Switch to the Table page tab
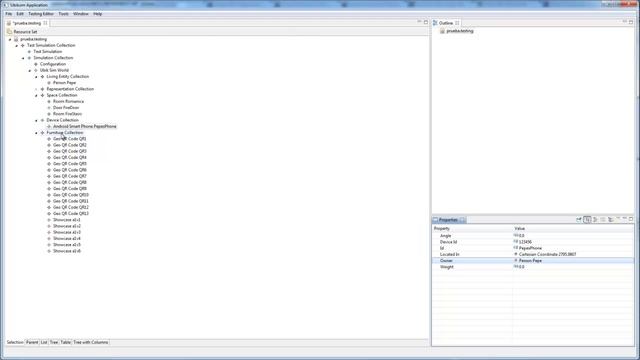640x360 pixels. (66, 342)
